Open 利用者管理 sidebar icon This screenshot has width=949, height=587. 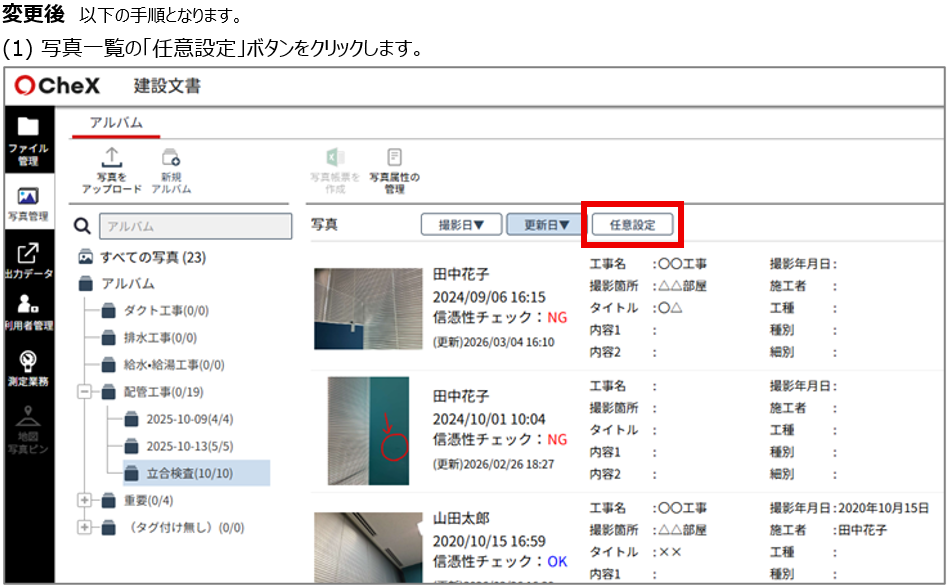coord(28,314)
